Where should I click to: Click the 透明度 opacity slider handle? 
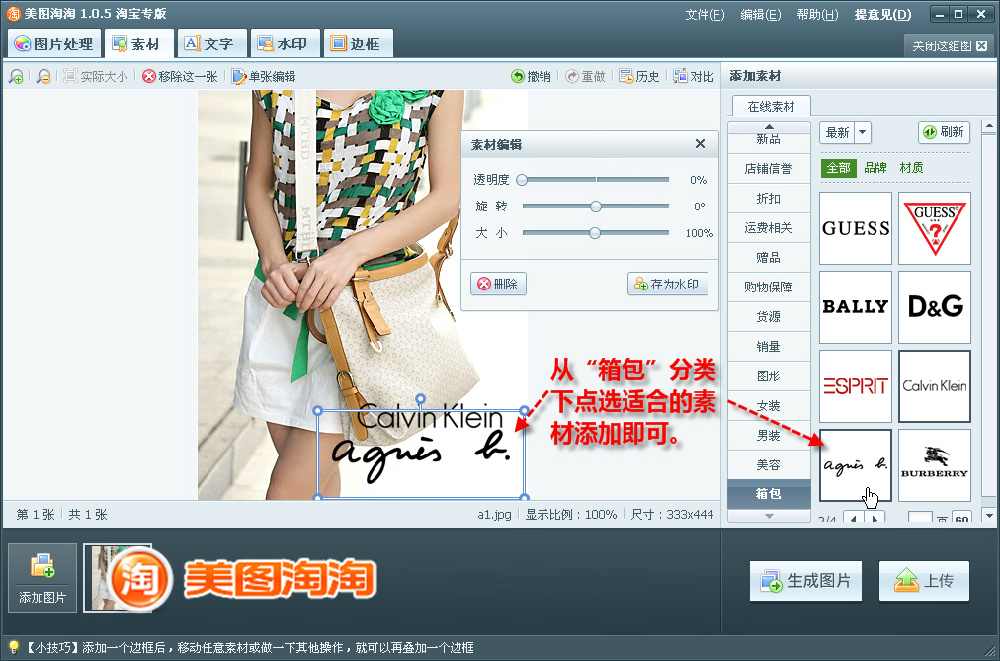[522, 180]
